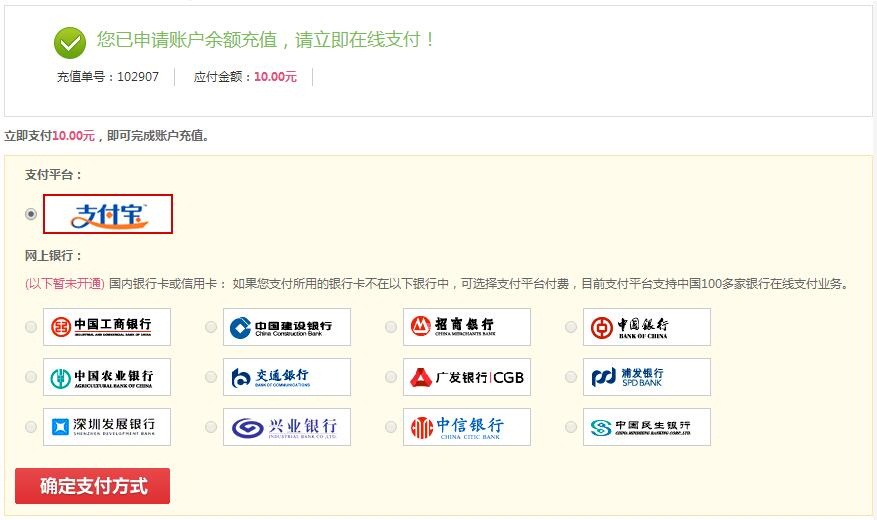This screenshot has width=877, height=520.
Task: Click the 网上银行 section label
Action: pos(54,256)
